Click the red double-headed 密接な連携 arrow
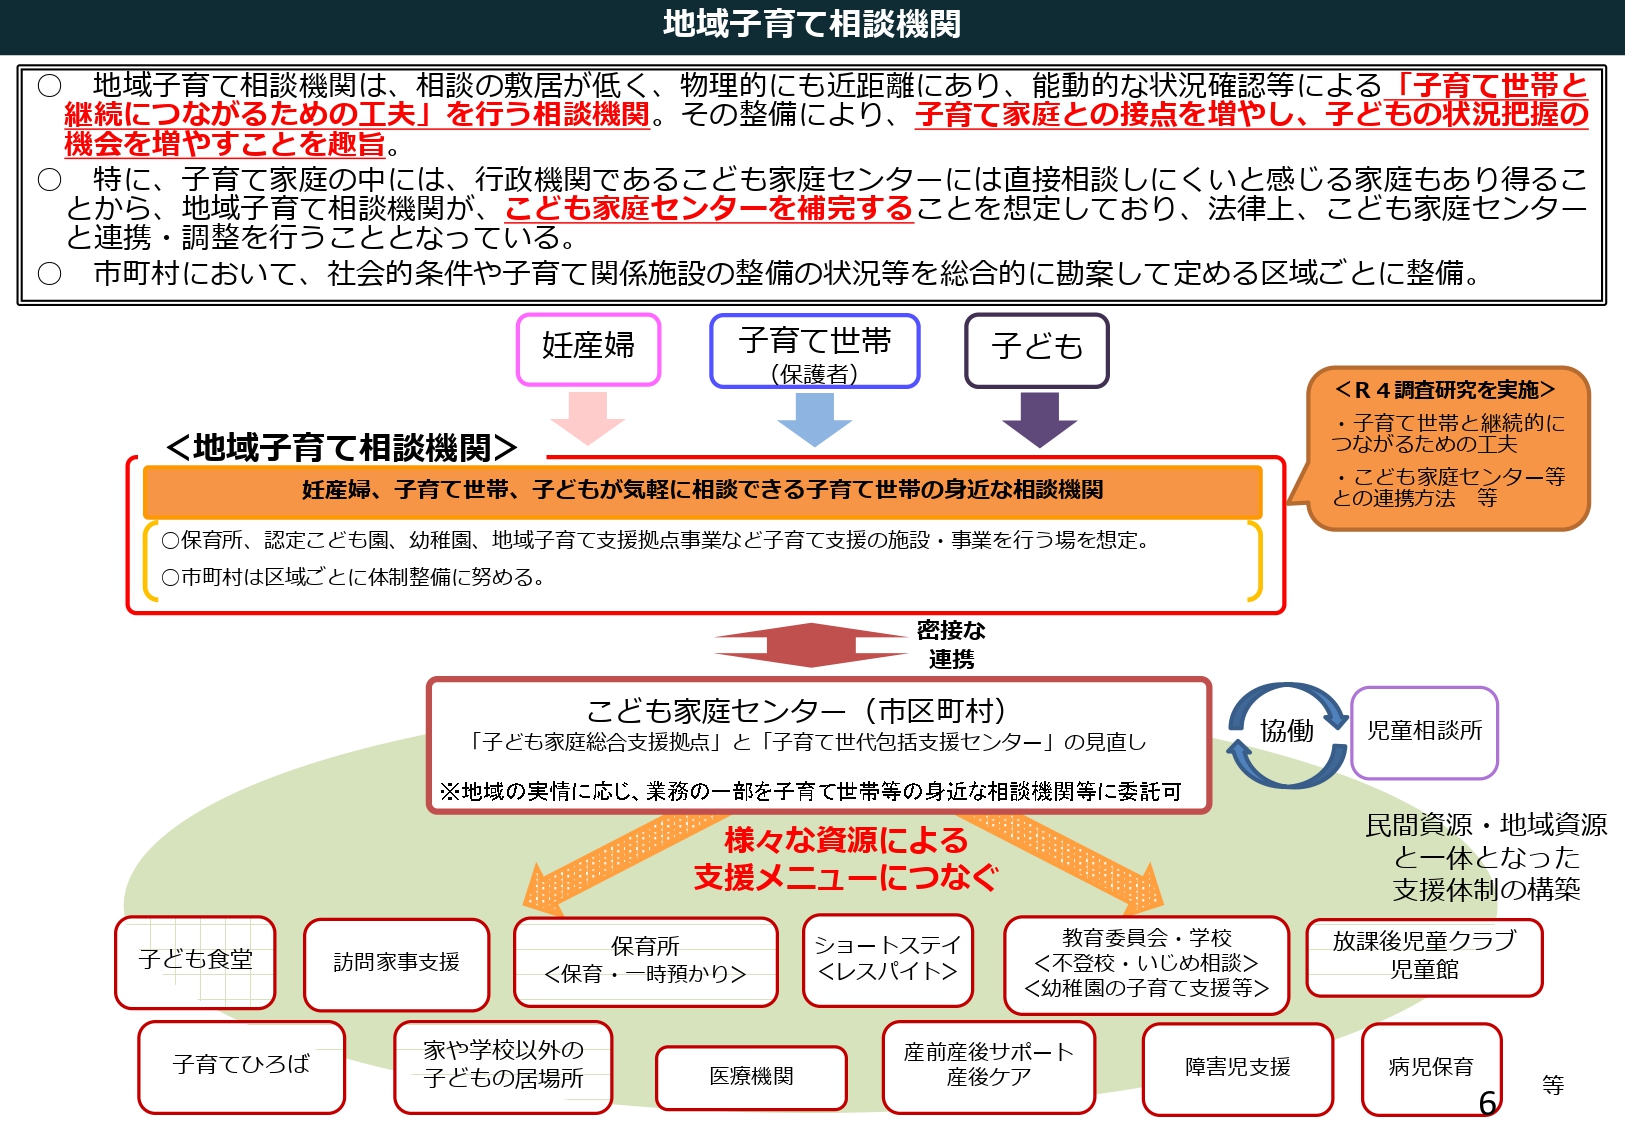The image size is (1625, 1125). (x=810, y=645)
